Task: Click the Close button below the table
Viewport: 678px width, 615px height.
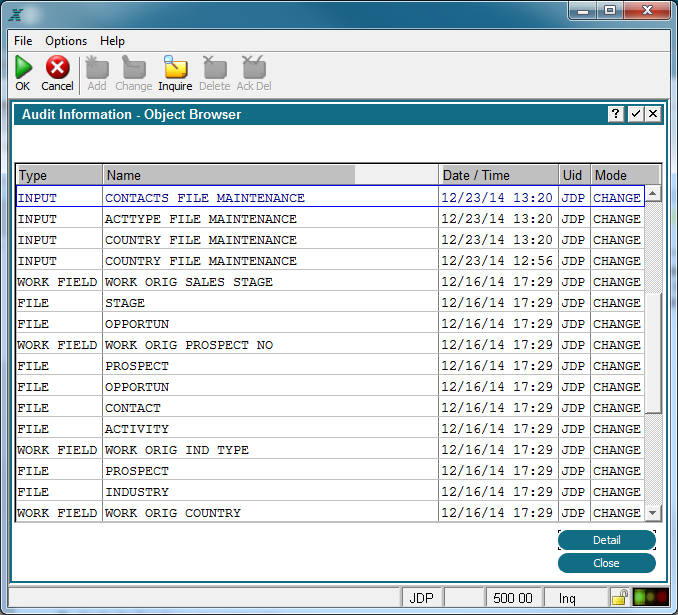Action: [x=607, y=563]
